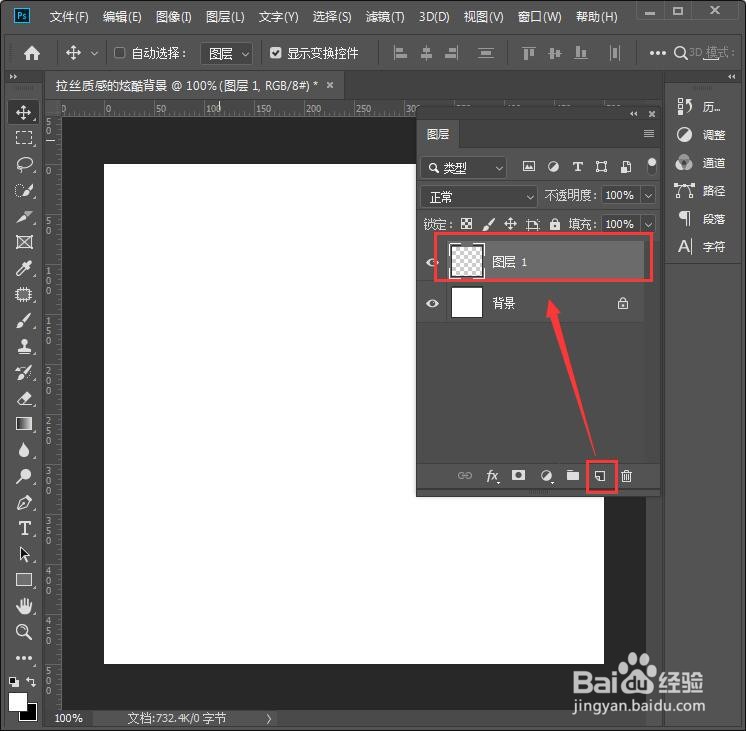Open the status bar info arrow
Viewport: 746px width, 731px height.
(269, 718)
